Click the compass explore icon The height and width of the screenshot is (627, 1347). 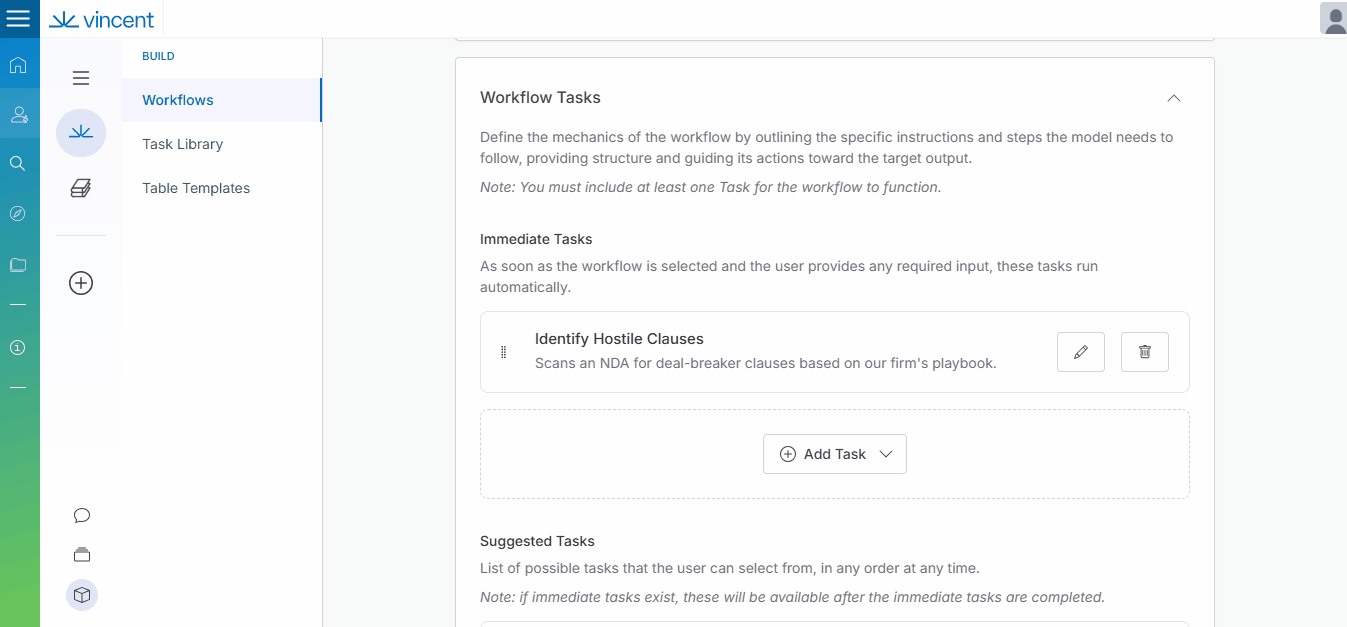[x=17, y=213]
